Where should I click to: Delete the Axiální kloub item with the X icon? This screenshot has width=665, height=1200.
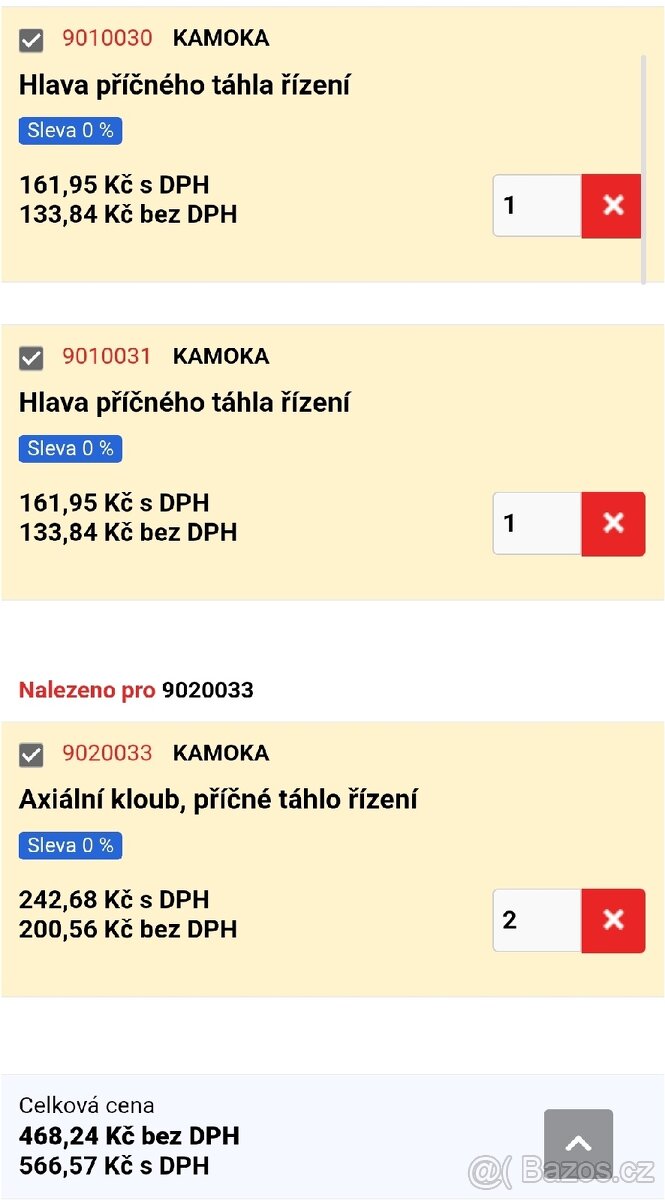point(612,920)
